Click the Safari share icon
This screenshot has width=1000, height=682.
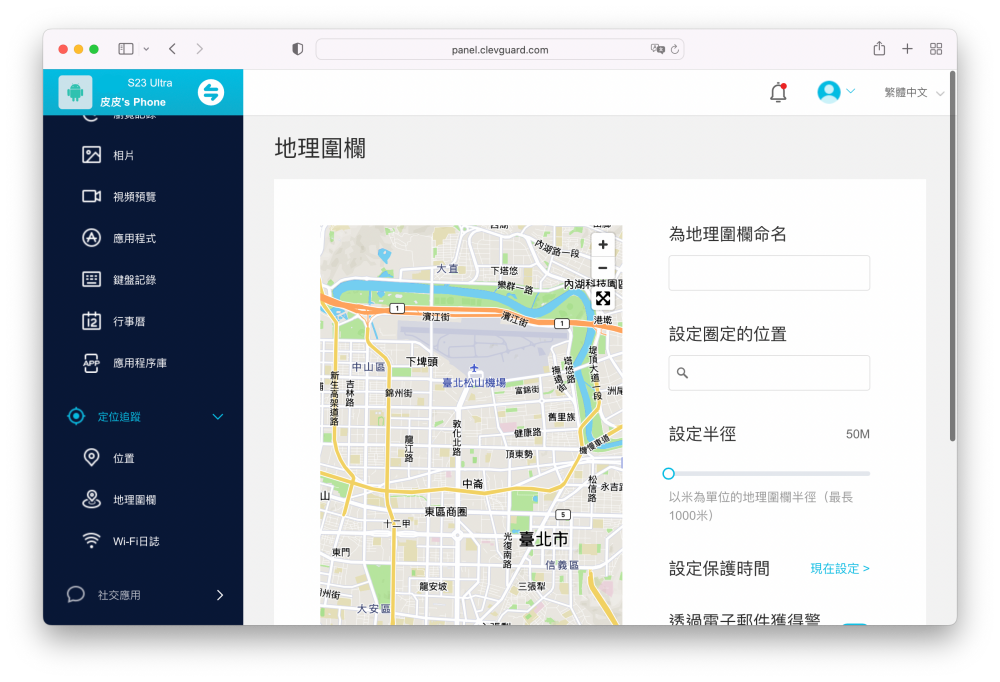(879, 49)
